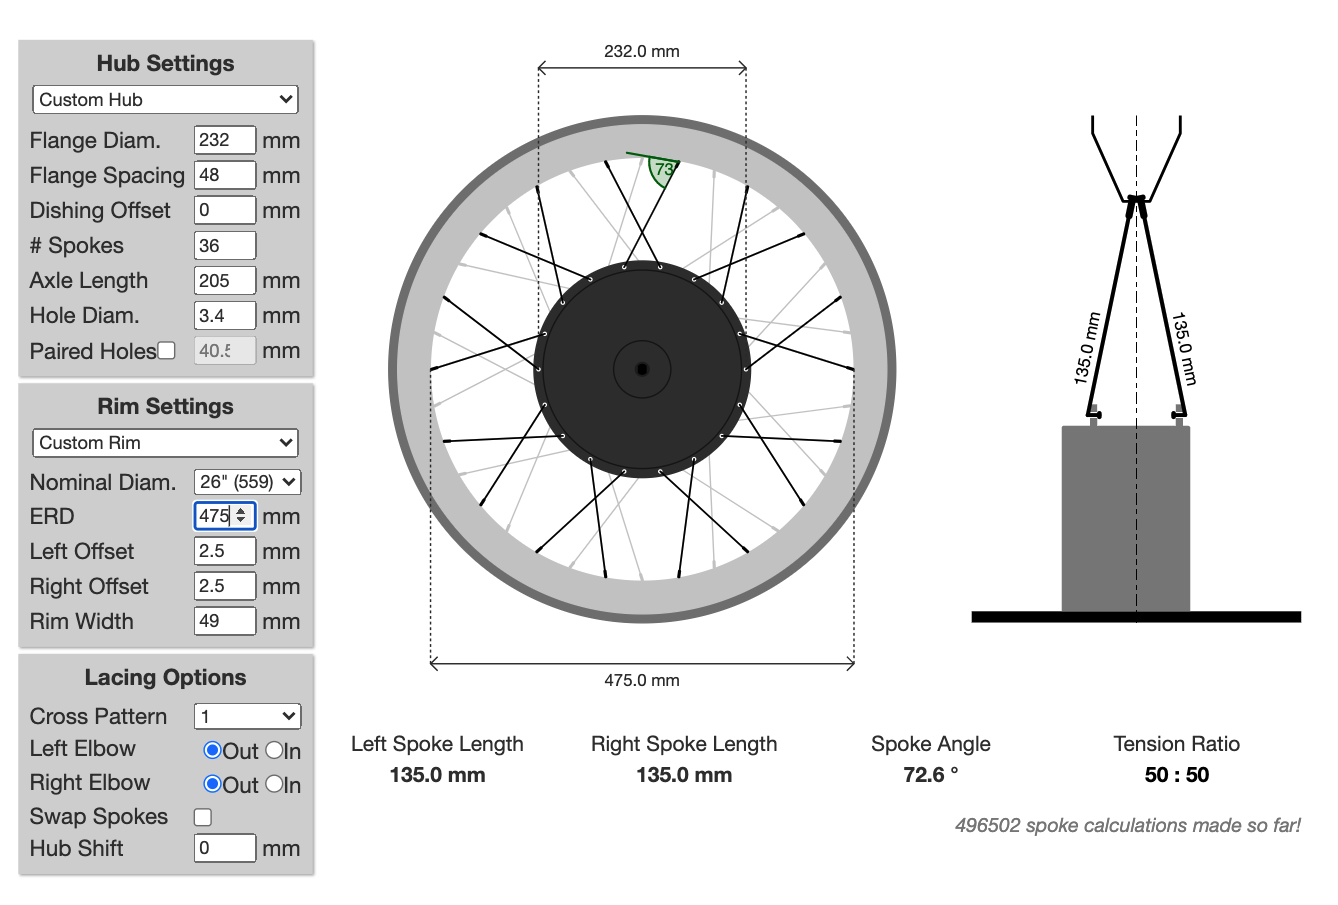Click the Hub Settings heading
Viewport: 1338px width, 905px height.
click(x=165, y=63)
